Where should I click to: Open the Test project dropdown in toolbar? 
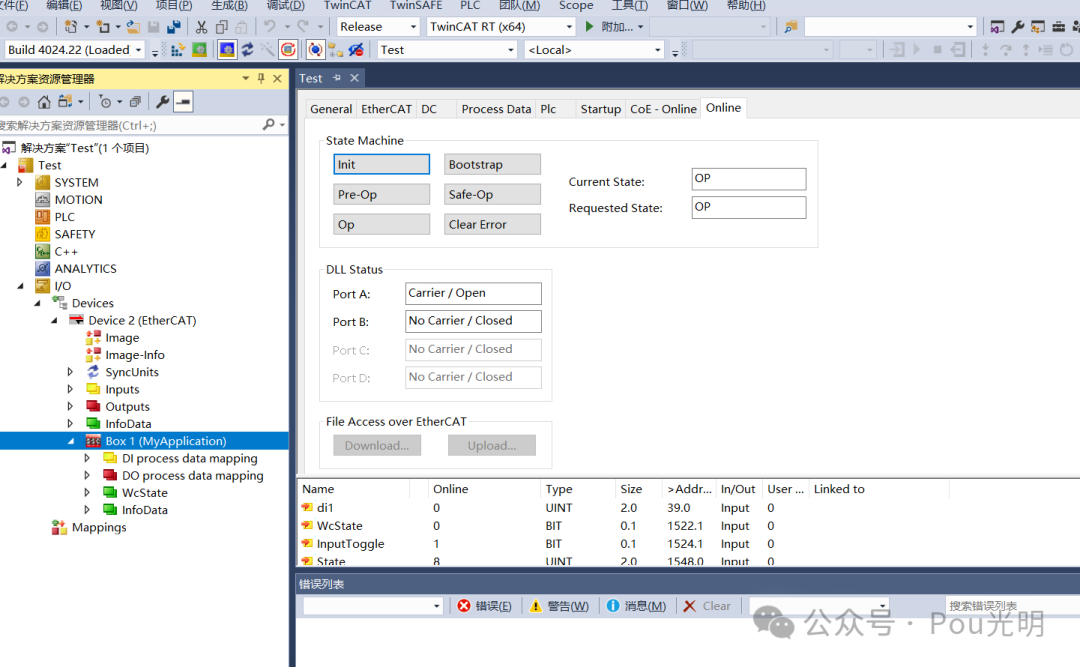[x=510, y=50]
